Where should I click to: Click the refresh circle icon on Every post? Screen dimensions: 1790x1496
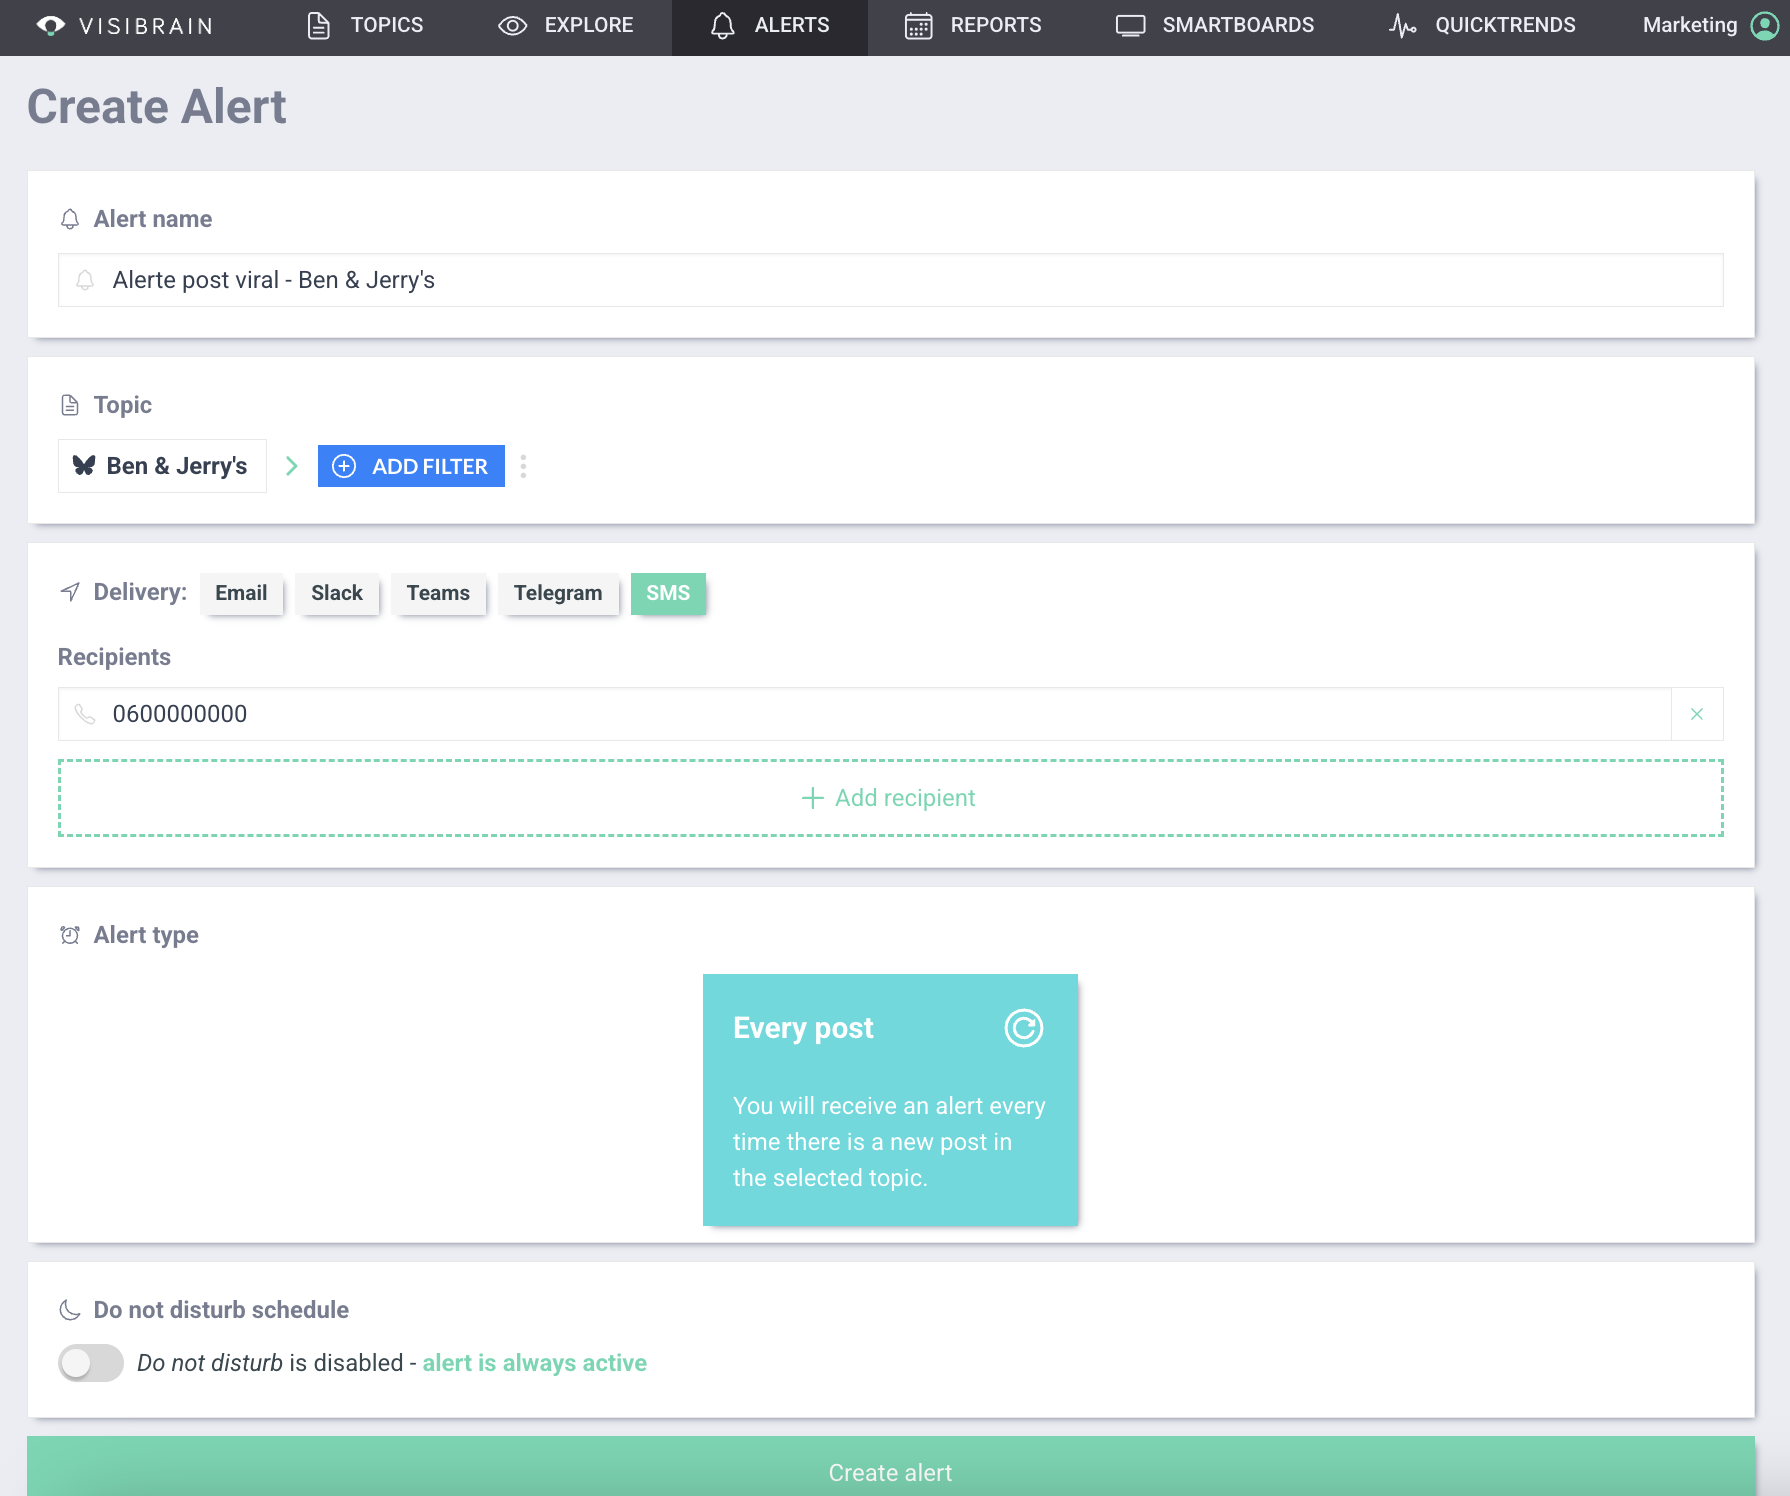click(x=1024, y=1028)
